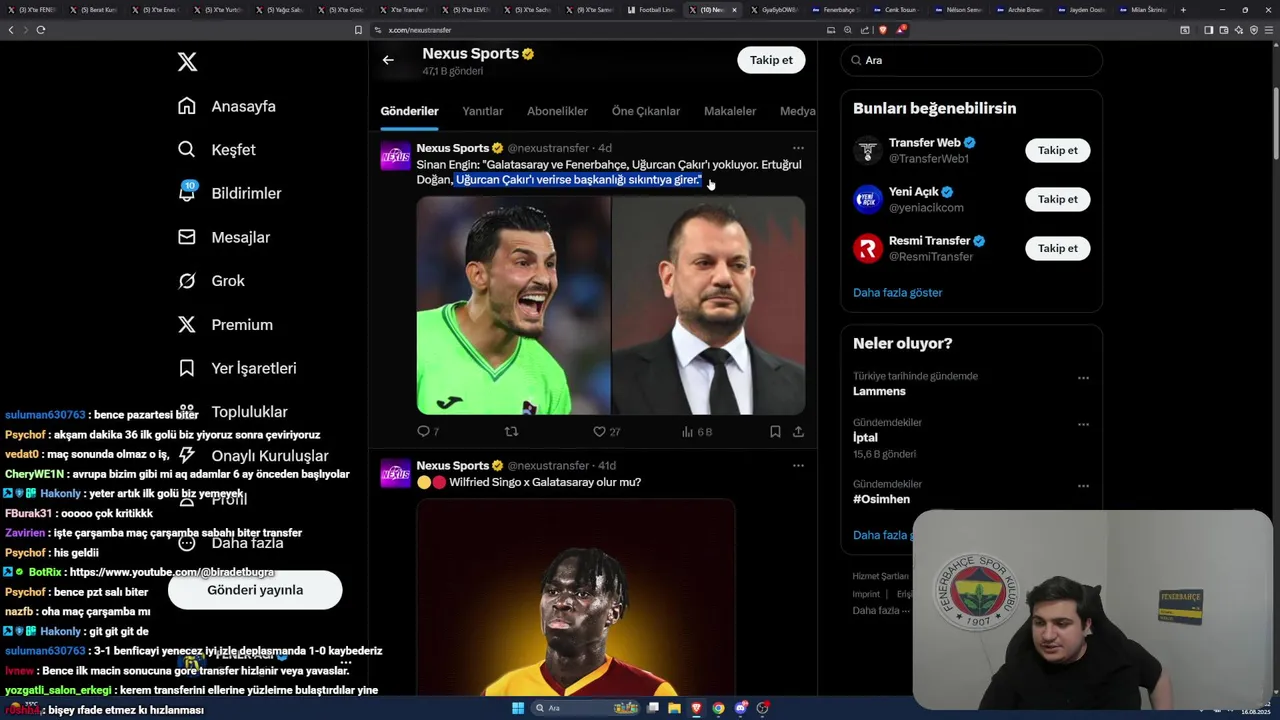
Task: Open options for the Lammens trend
Action: [x=1083, y=378]
